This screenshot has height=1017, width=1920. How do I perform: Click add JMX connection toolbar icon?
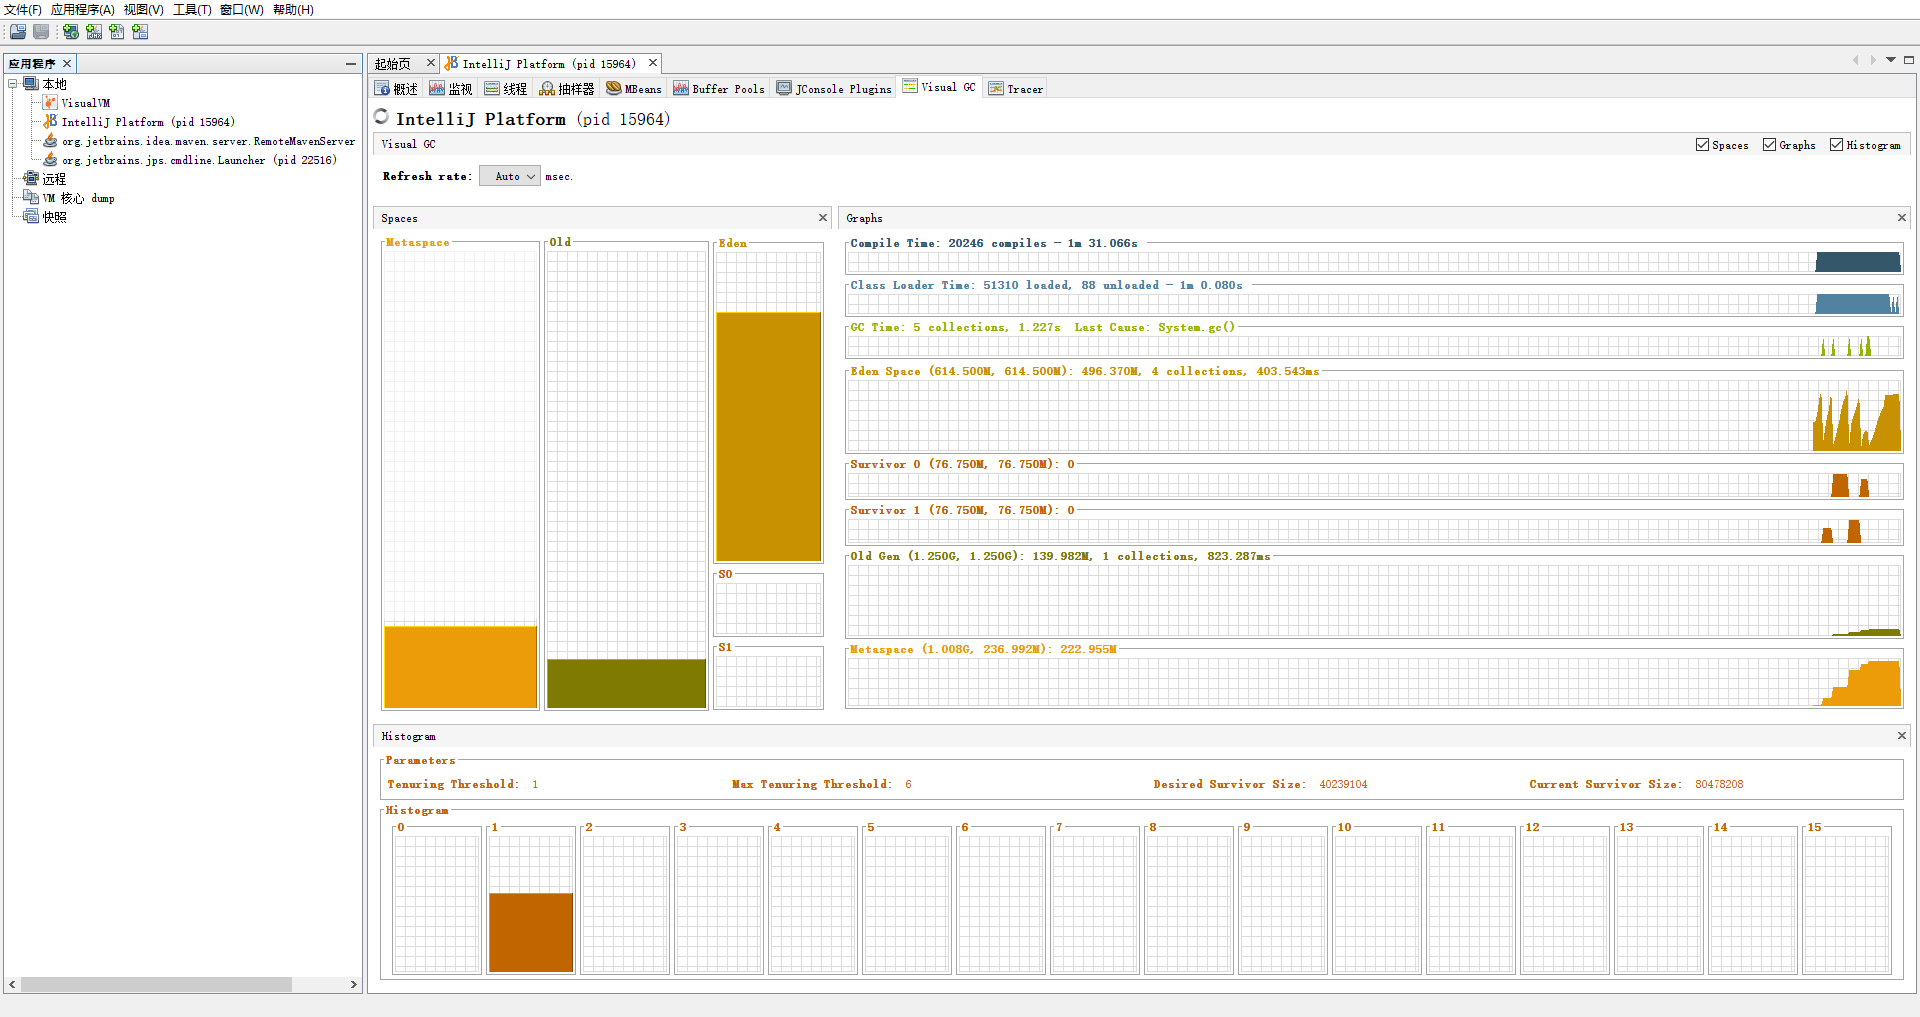coord(94,32)
